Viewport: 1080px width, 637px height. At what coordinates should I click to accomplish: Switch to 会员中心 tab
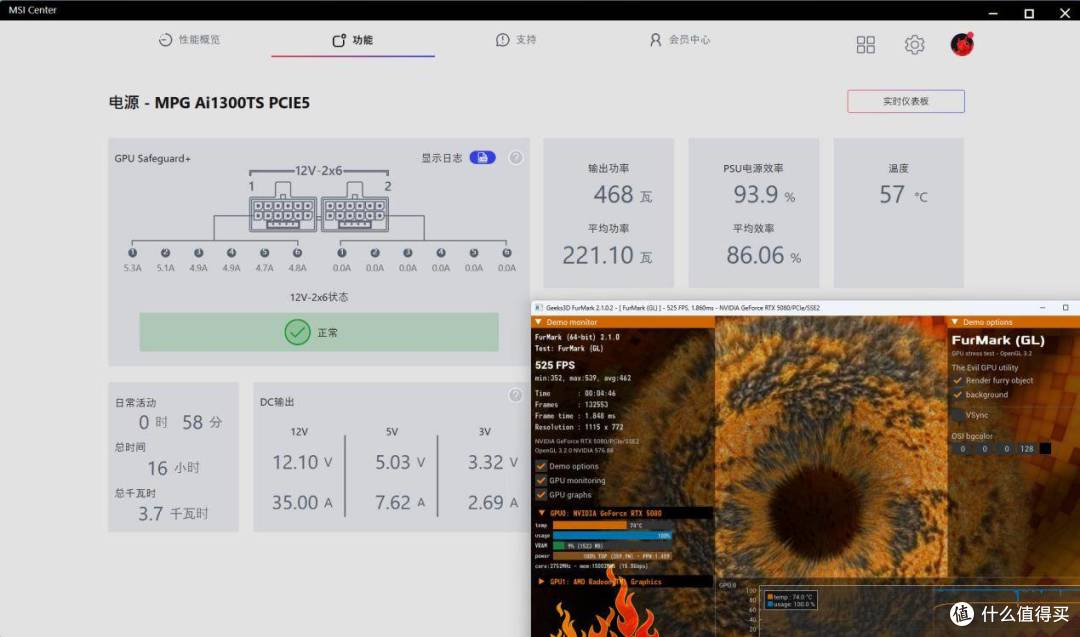click(x=680, y=40)
